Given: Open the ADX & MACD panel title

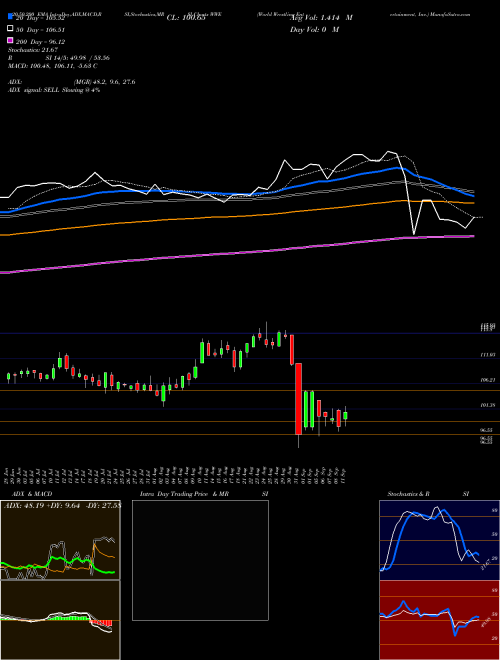Looking at the screenshot, I should point(32,494).
